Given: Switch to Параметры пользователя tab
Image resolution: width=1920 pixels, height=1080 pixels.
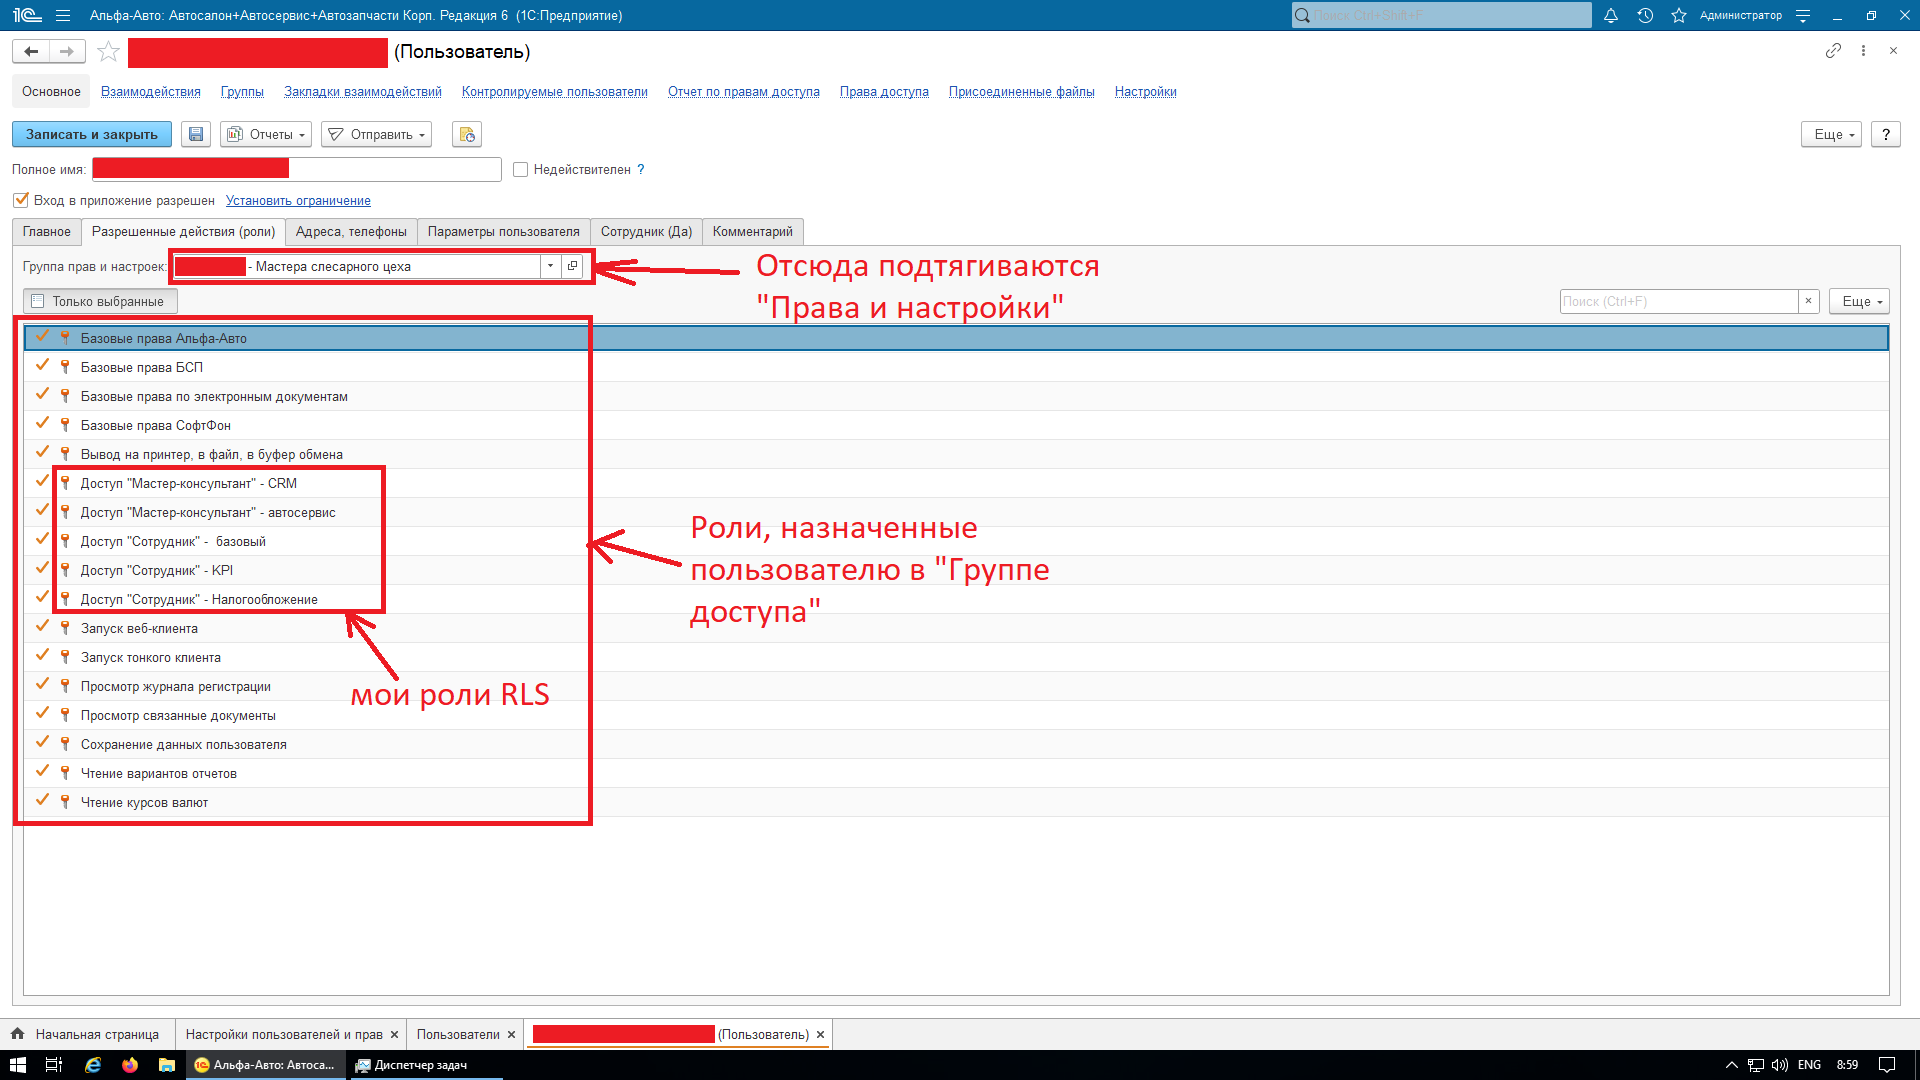Looking at the screenshot, I should 504,231.
